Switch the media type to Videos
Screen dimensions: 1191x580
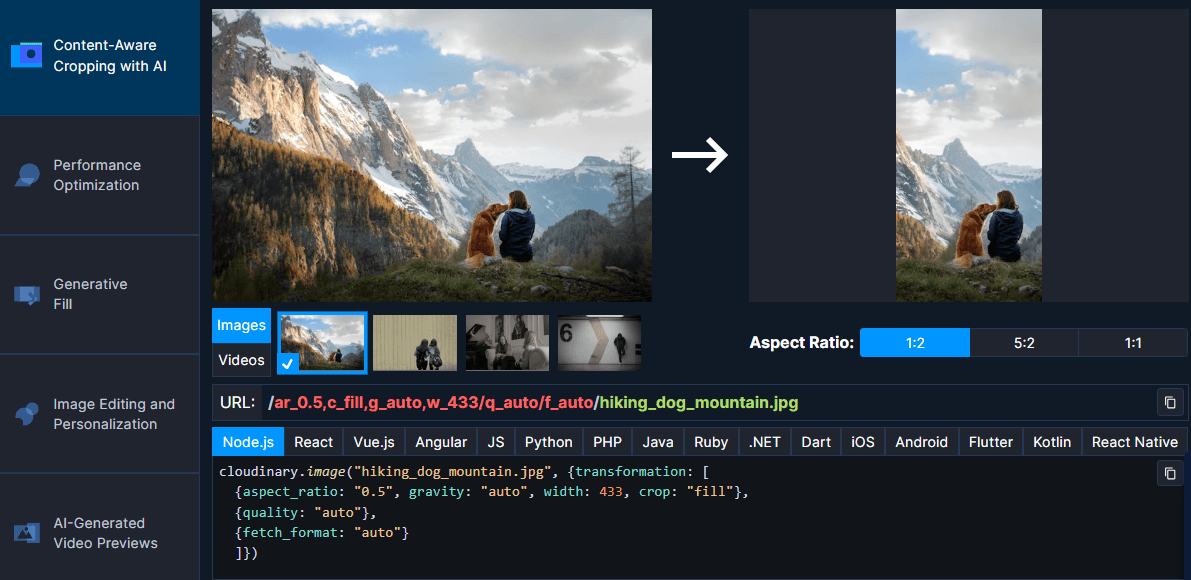241,359
